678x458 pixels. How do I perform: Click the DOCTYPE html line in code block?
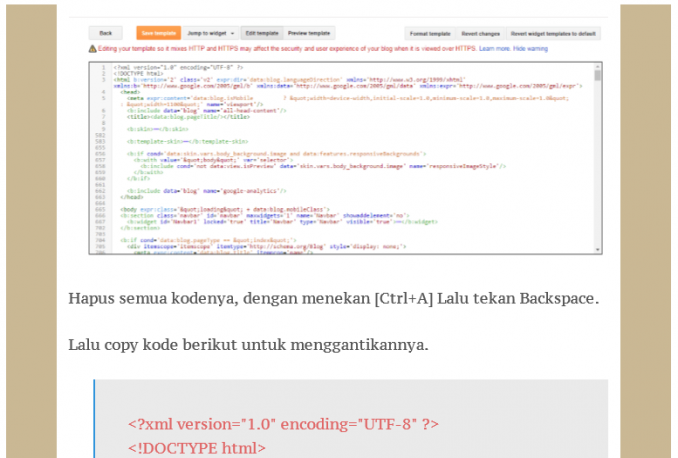click(197, 447)
